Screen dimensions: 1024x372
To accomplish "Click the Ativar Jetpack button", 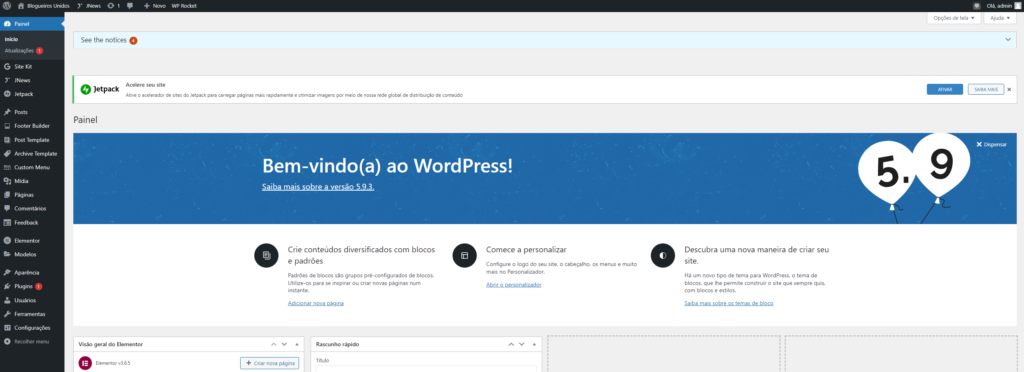I will click(x=944, y=89).
